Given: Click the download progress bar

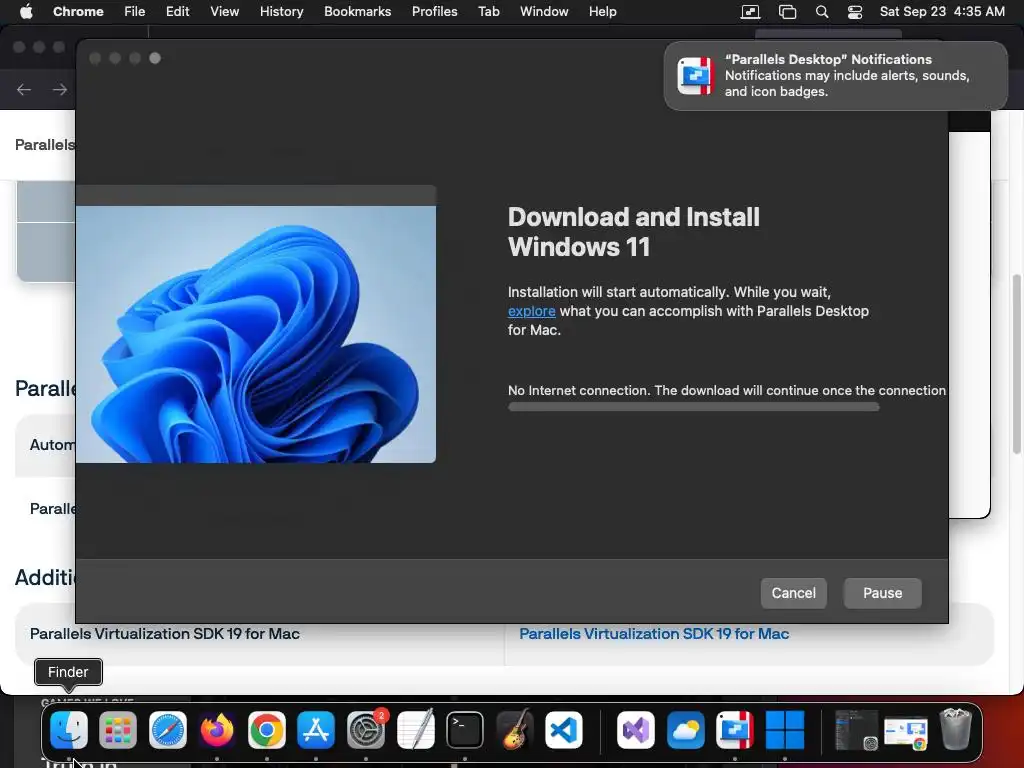Looking at the screenshot, I should [x=694, y=407].
